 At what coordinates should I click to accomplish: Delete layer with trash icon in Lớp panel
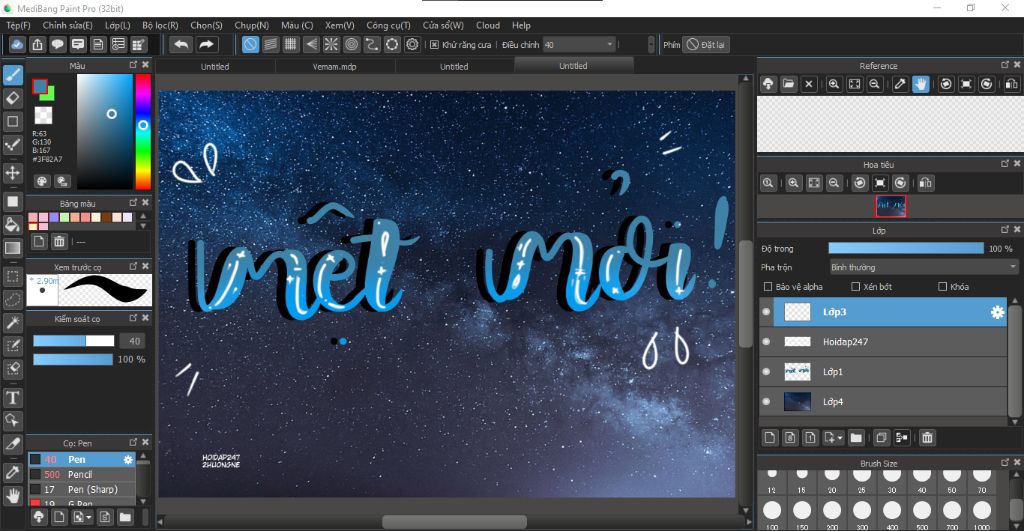[927, 438]
